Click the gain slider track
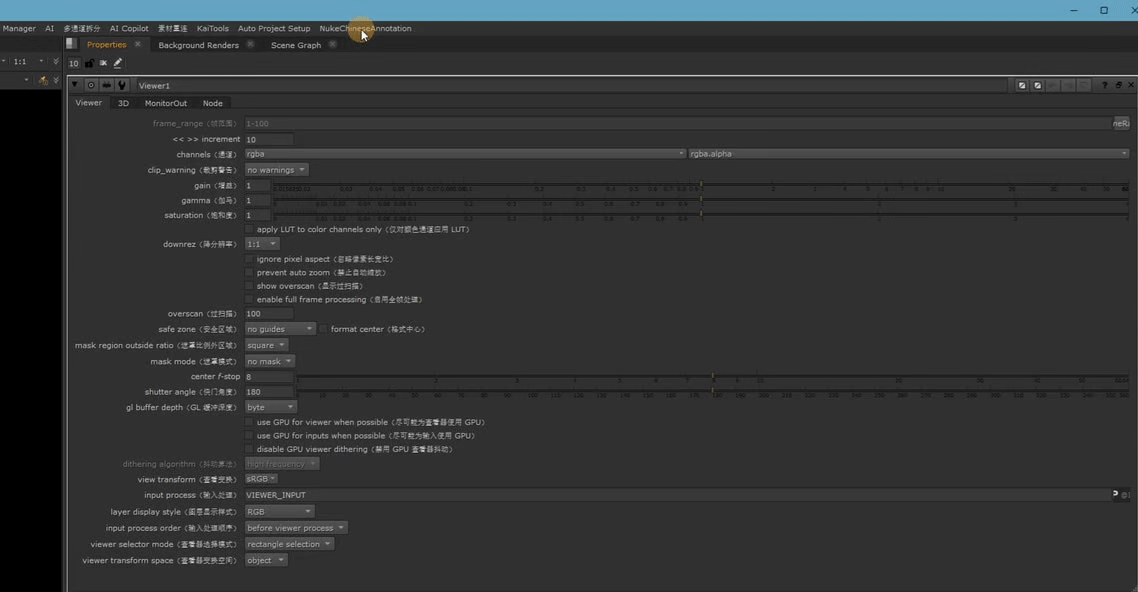1138x592 pixels. point(700,186)
